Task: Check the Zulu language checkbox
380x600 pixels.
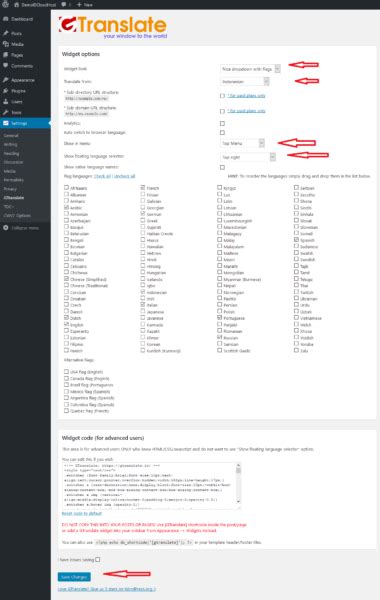Action: (x=296, y=351)
